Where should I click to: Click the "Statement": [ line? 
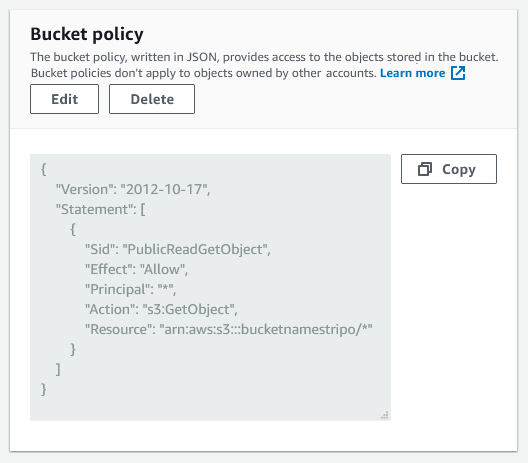(x=101, y=209)
